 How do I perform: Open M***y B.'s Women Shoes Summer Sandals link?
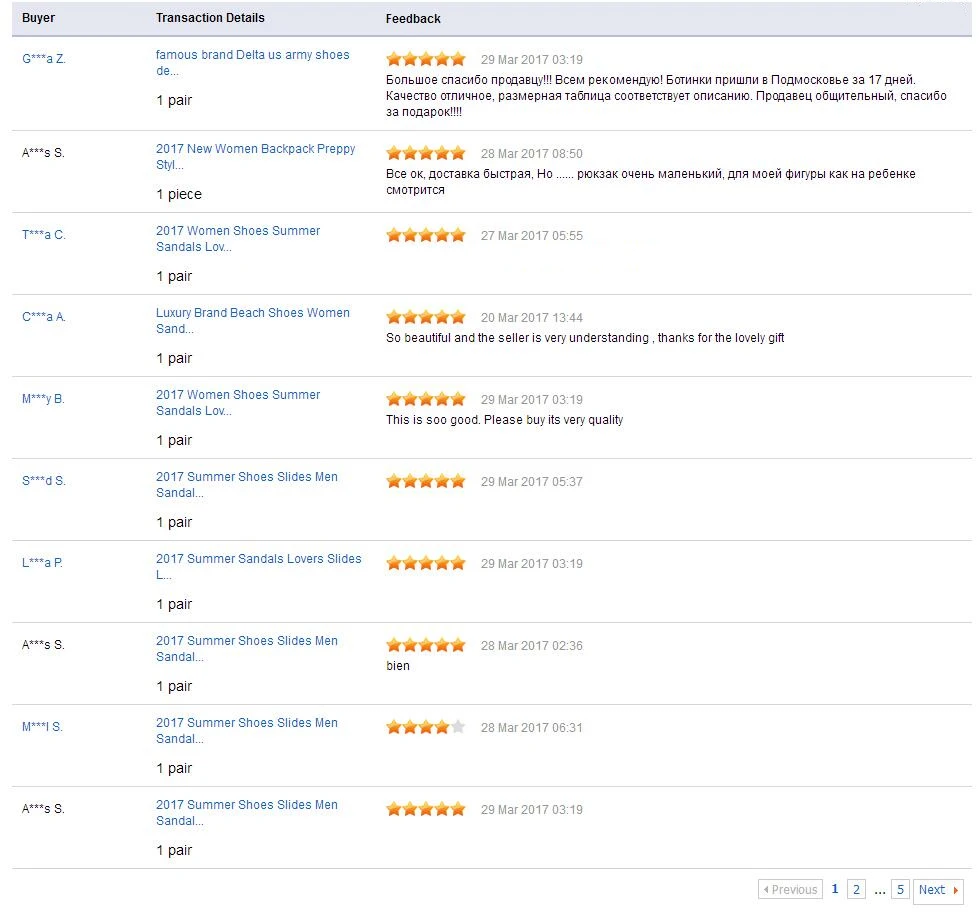(238, 402)
